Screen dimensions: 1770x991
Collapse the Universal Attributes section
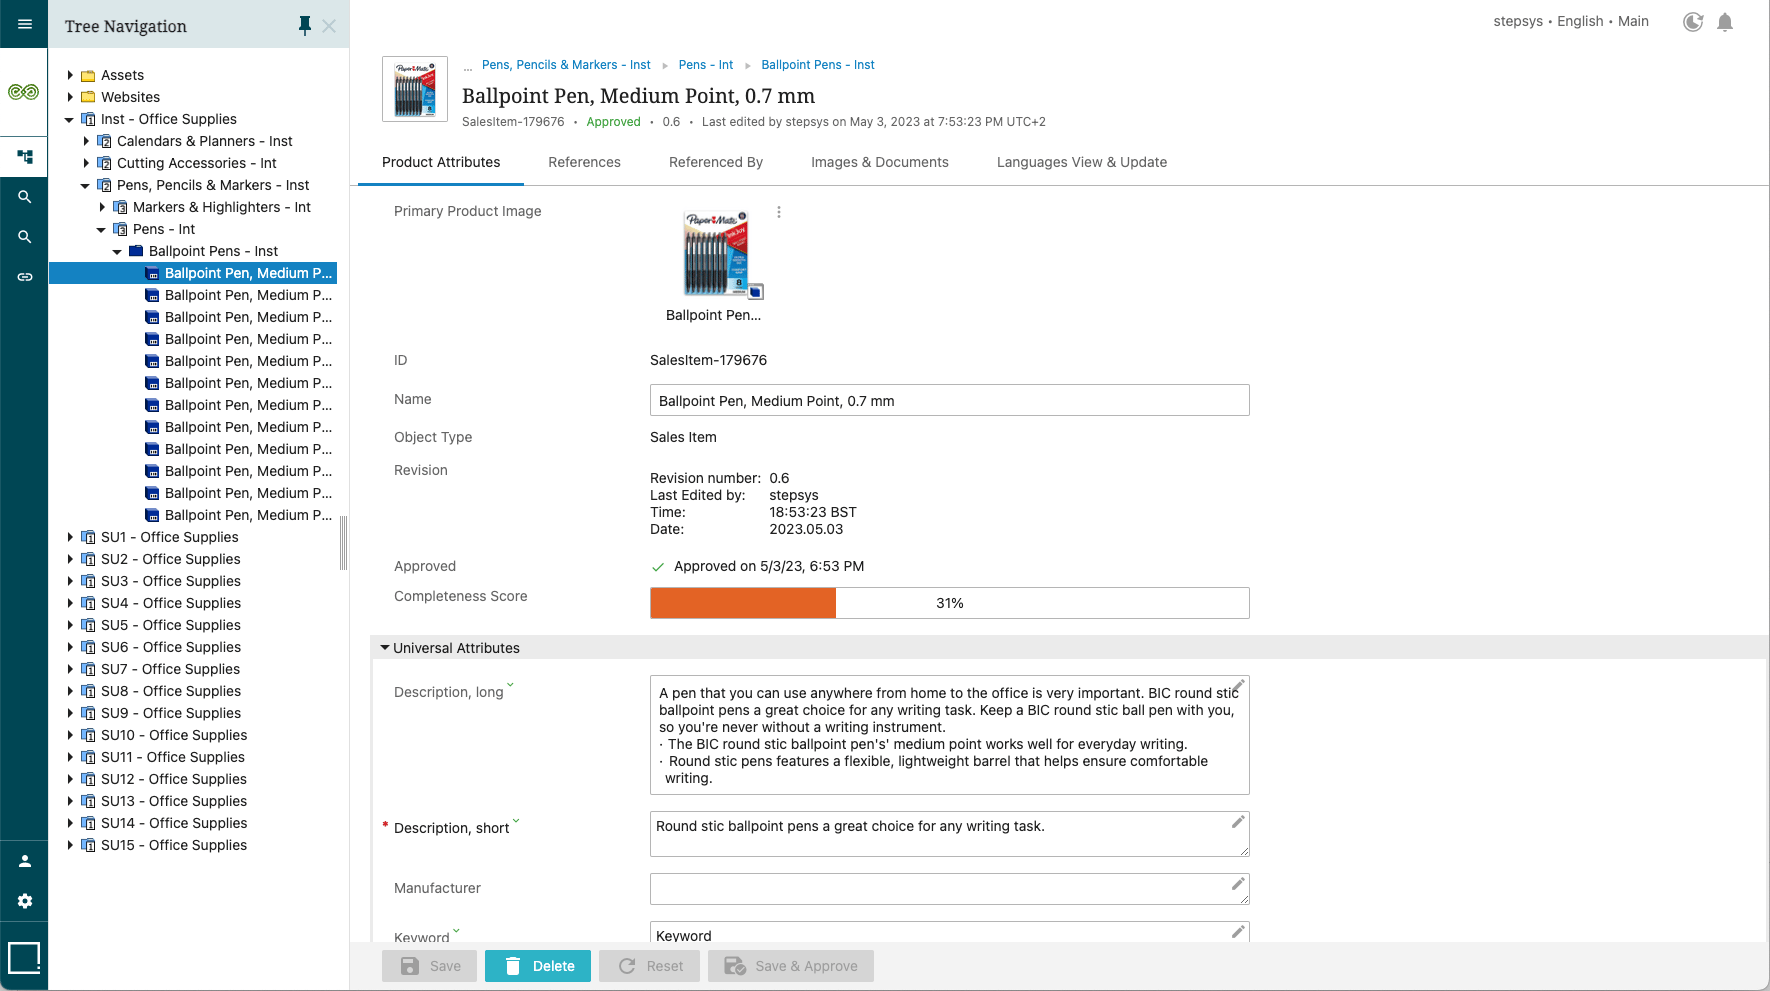tap(385, 648)
